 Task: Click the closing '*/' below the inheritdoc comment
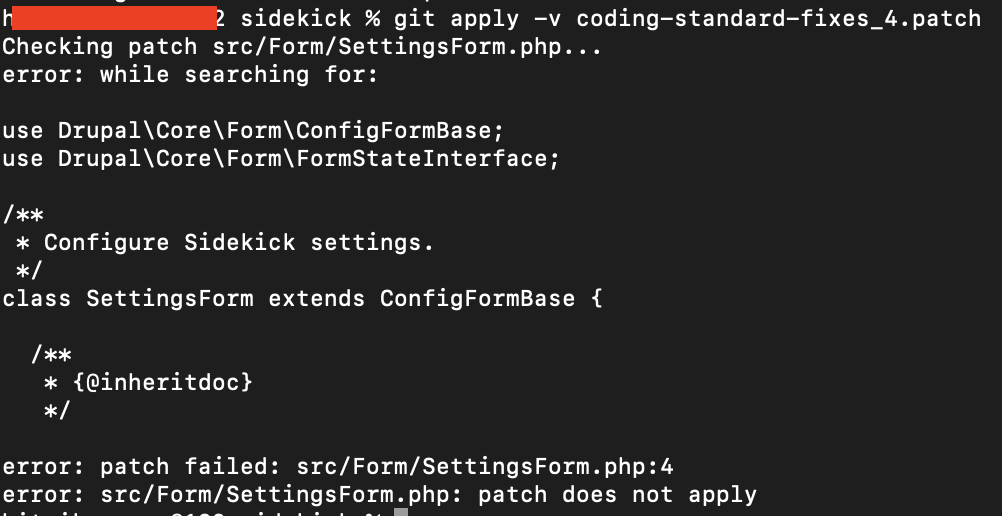[x=57, y=410]
